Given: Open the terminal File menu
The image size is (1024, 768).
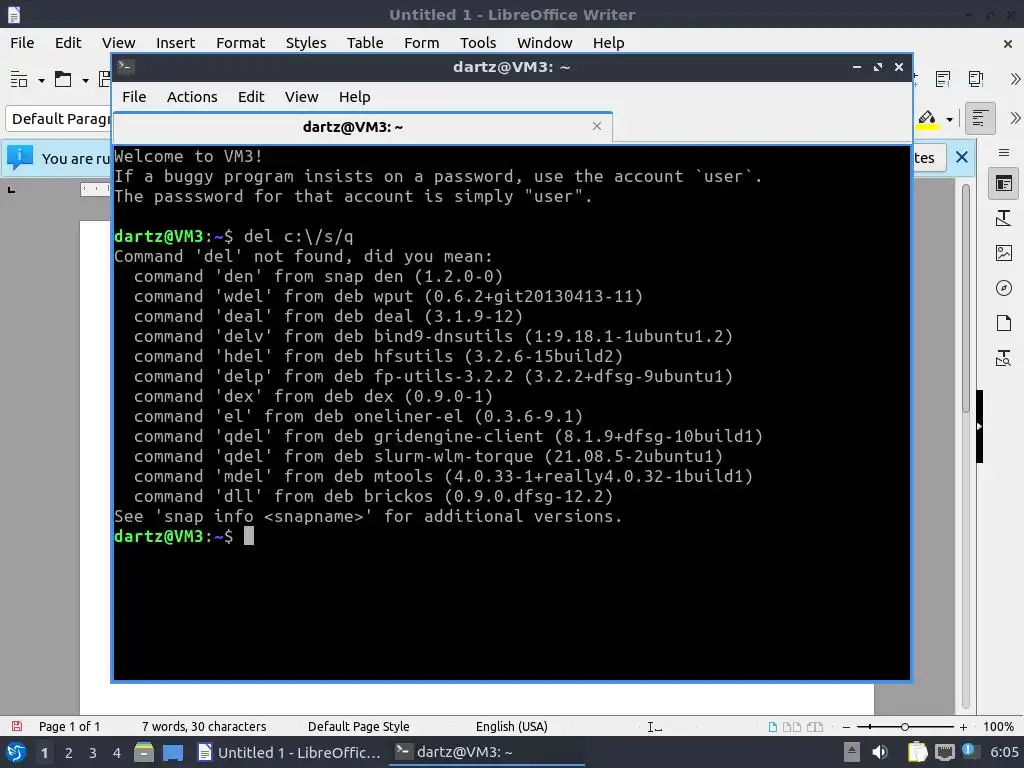Looking at the screenshot, I should (134, 97).
